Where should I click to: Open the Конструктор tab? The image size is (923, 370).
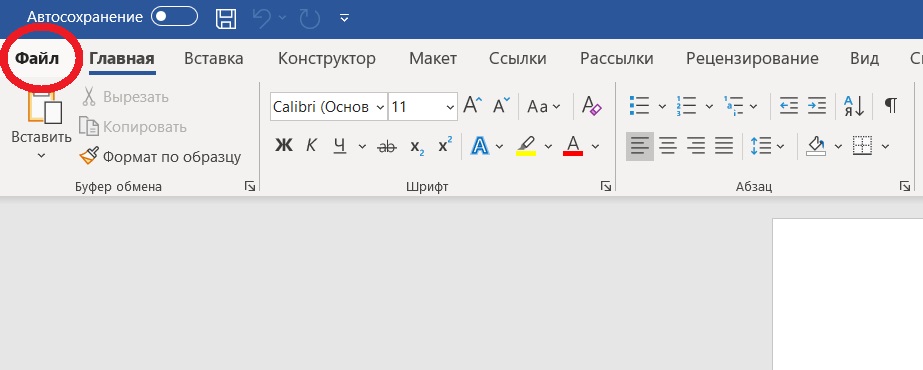[327, 59]
